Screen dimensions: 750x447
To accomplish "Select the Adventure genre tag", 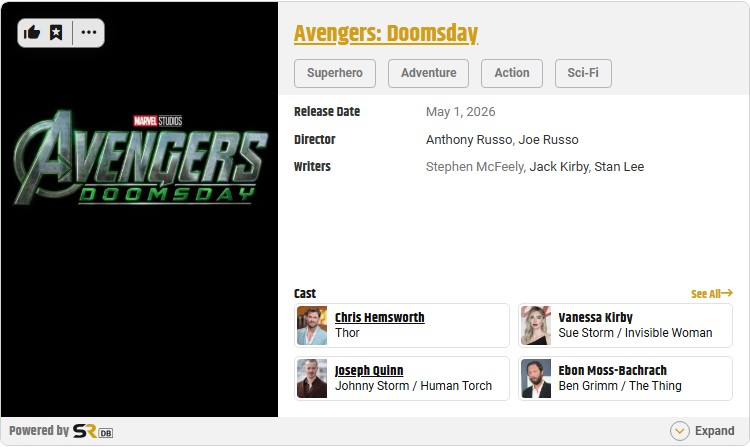I will pyautogui.click(x=428, y=73).
